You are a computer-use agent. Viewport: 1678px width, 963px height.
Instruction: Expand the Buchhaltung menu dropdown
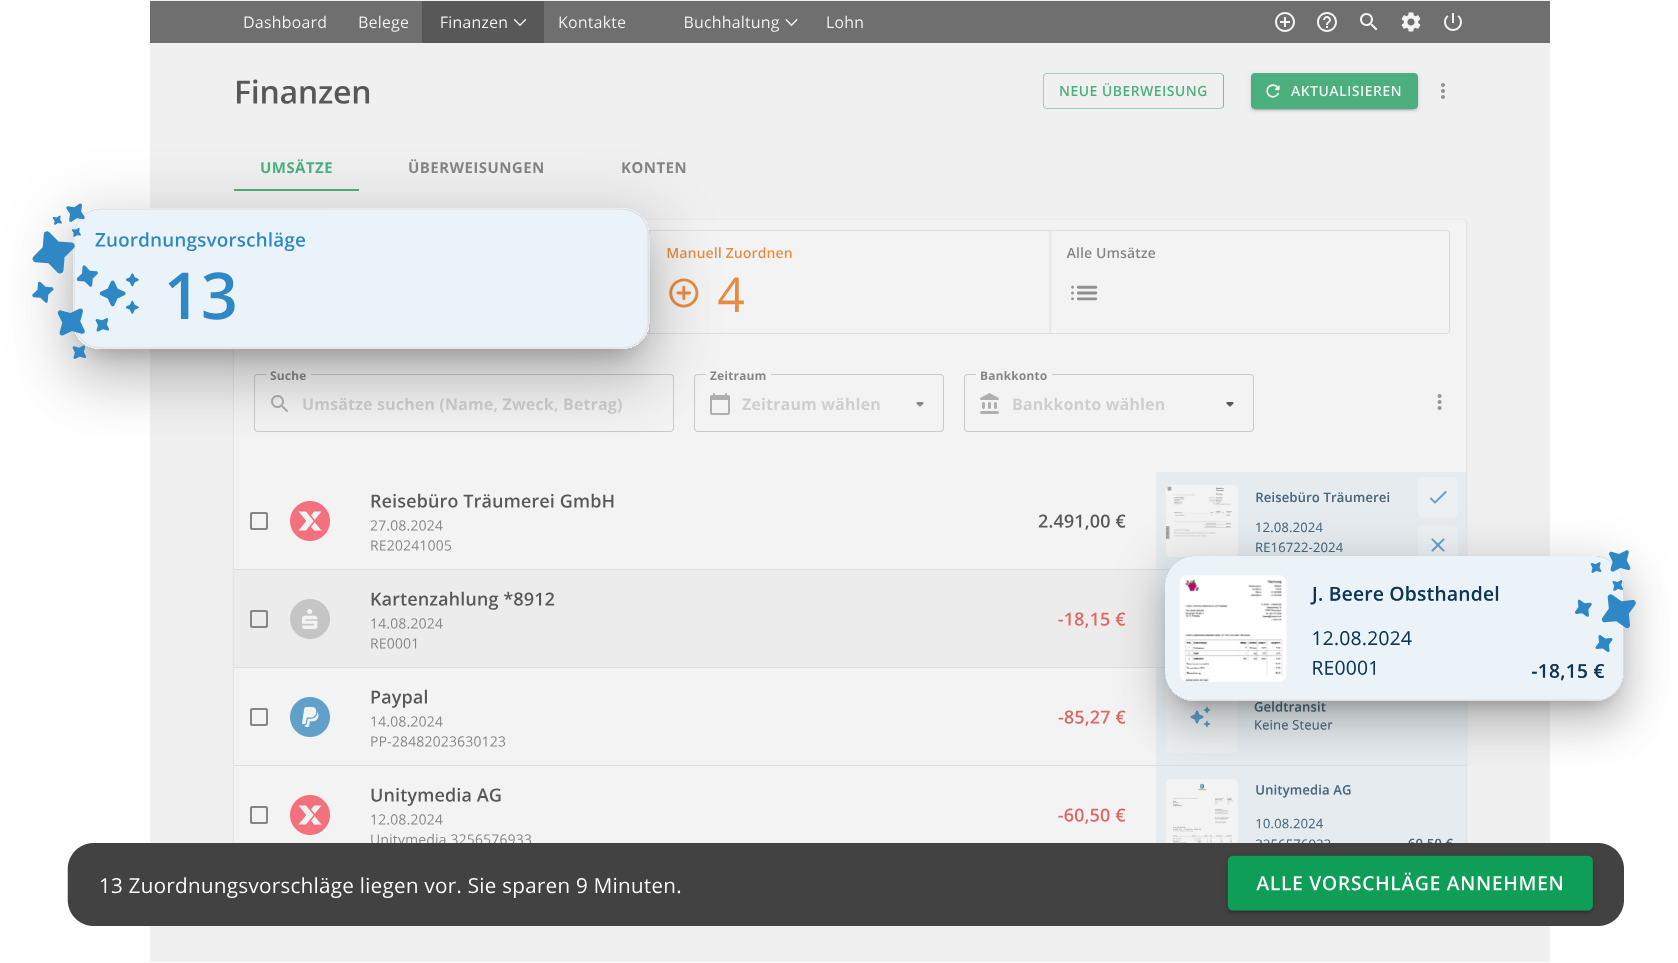[740, 22]
